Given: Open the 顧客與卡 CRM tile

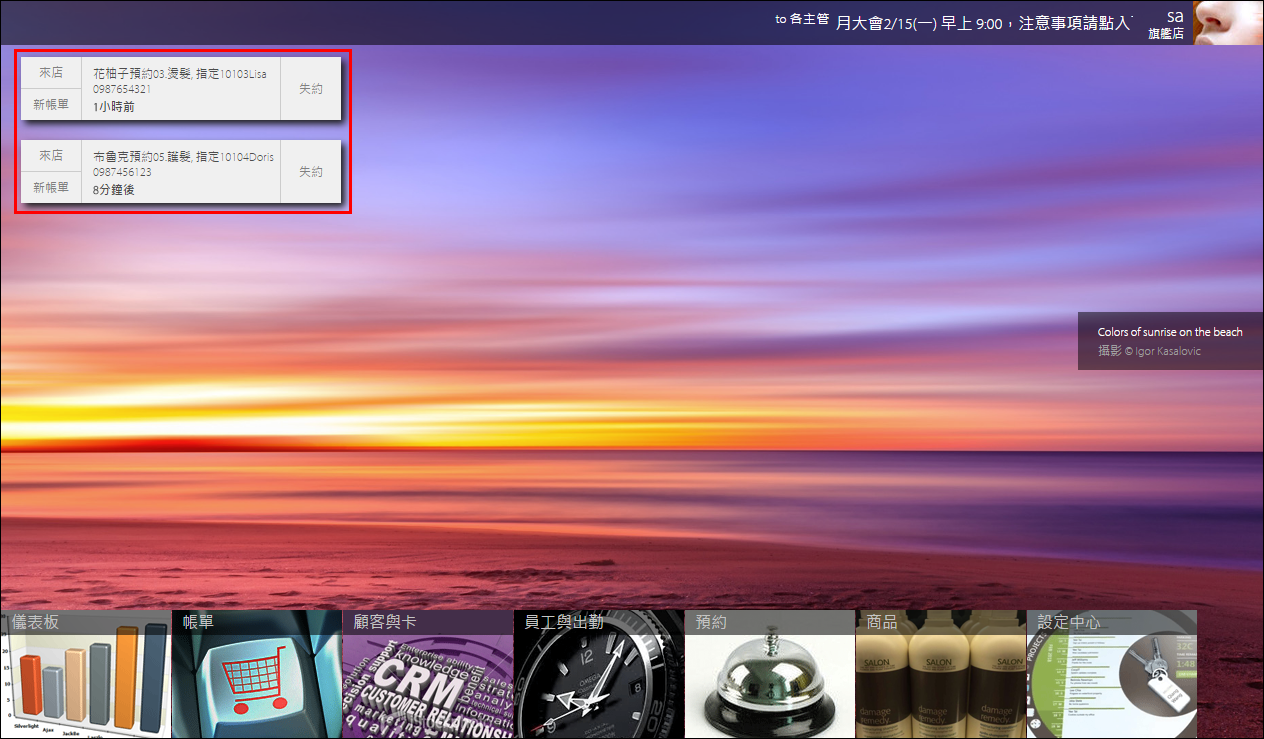Looking at the screenshot, I should (x=427, y=674).
